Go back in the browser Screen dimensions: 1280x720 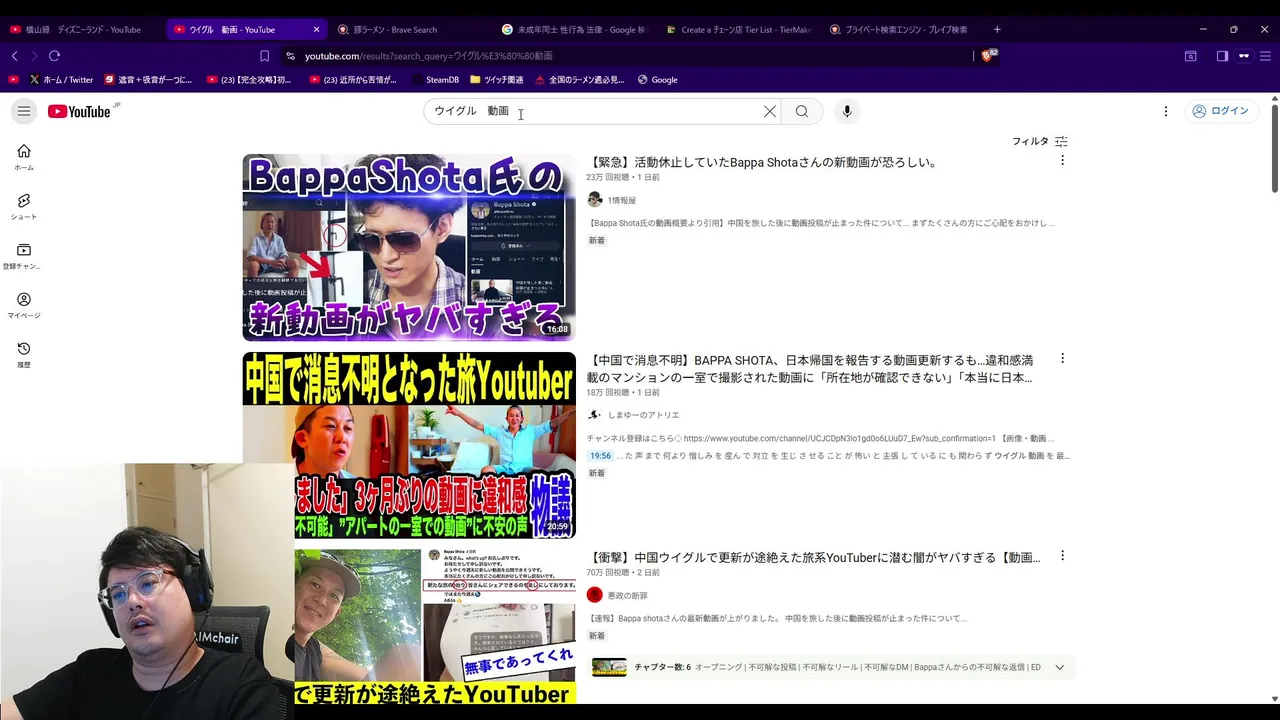pyautogui.click(x=14, y=56)
